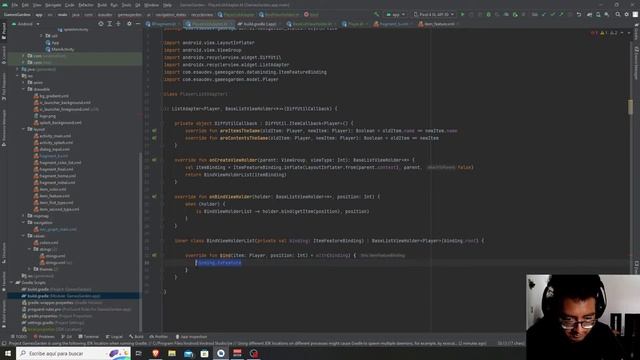The image size is (640, 360).
Task: Click override gutter icon beside bind function
Action: (x=154, y=256)
